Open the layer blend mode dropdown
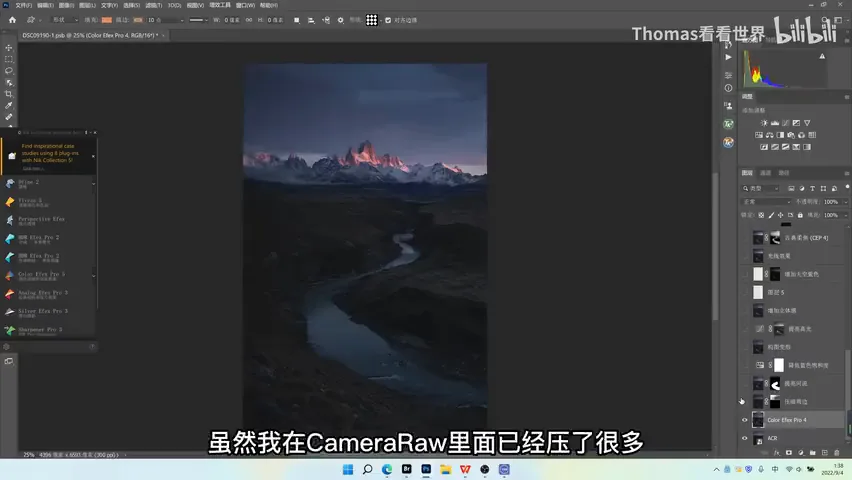Image resolution: width=852 pixels, height=480 pixels. pyautogui.click(x=767, y=202)
